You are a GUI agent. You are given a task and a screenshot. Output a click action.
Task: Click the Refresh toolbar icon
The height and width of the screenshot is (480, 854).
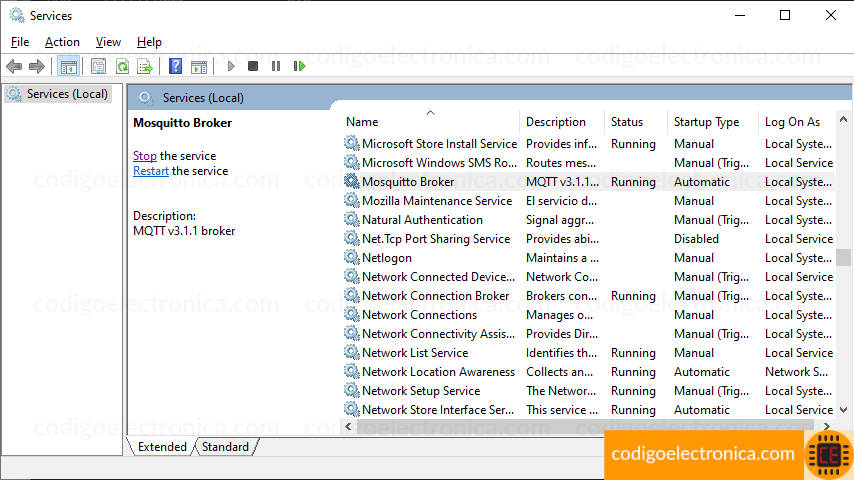point(123,66)
